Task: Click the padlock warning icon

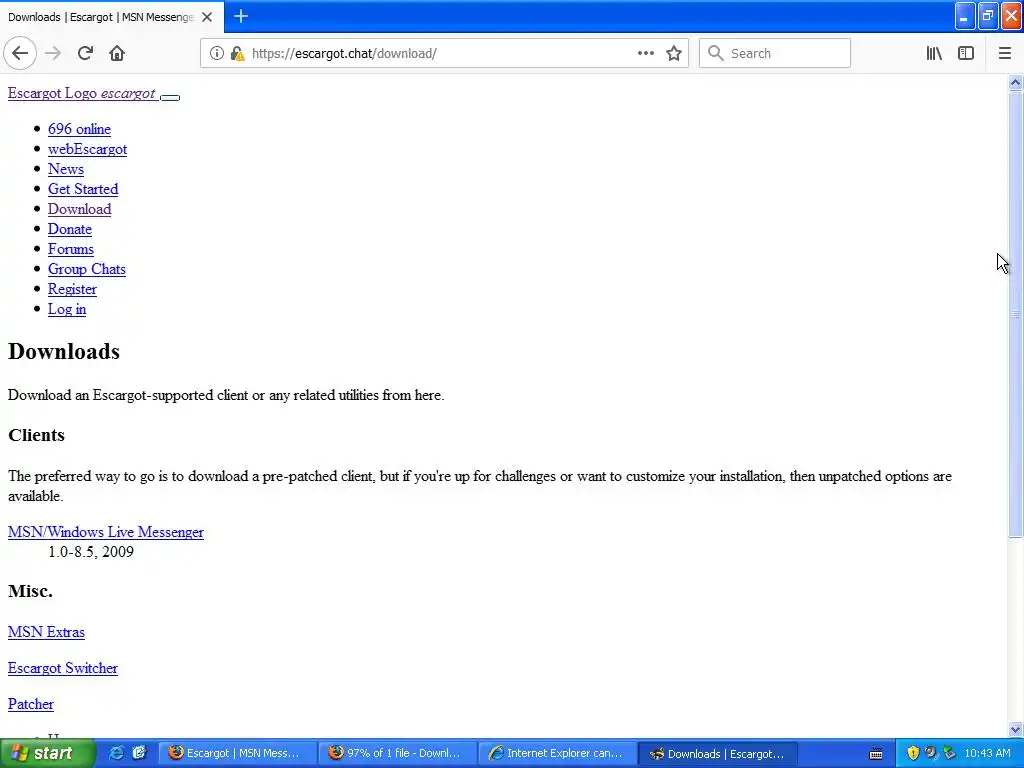Action: 237,54
